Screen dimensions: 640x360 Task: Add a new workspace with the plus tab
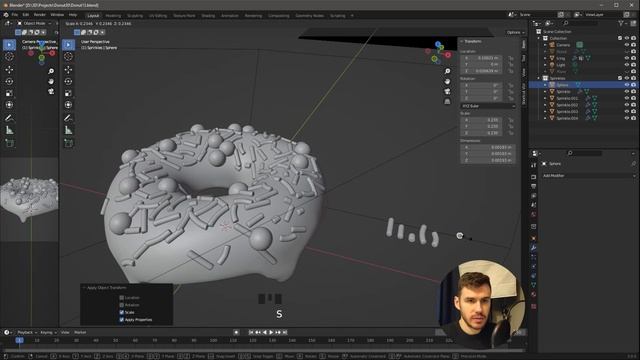[x=352, y=16]
